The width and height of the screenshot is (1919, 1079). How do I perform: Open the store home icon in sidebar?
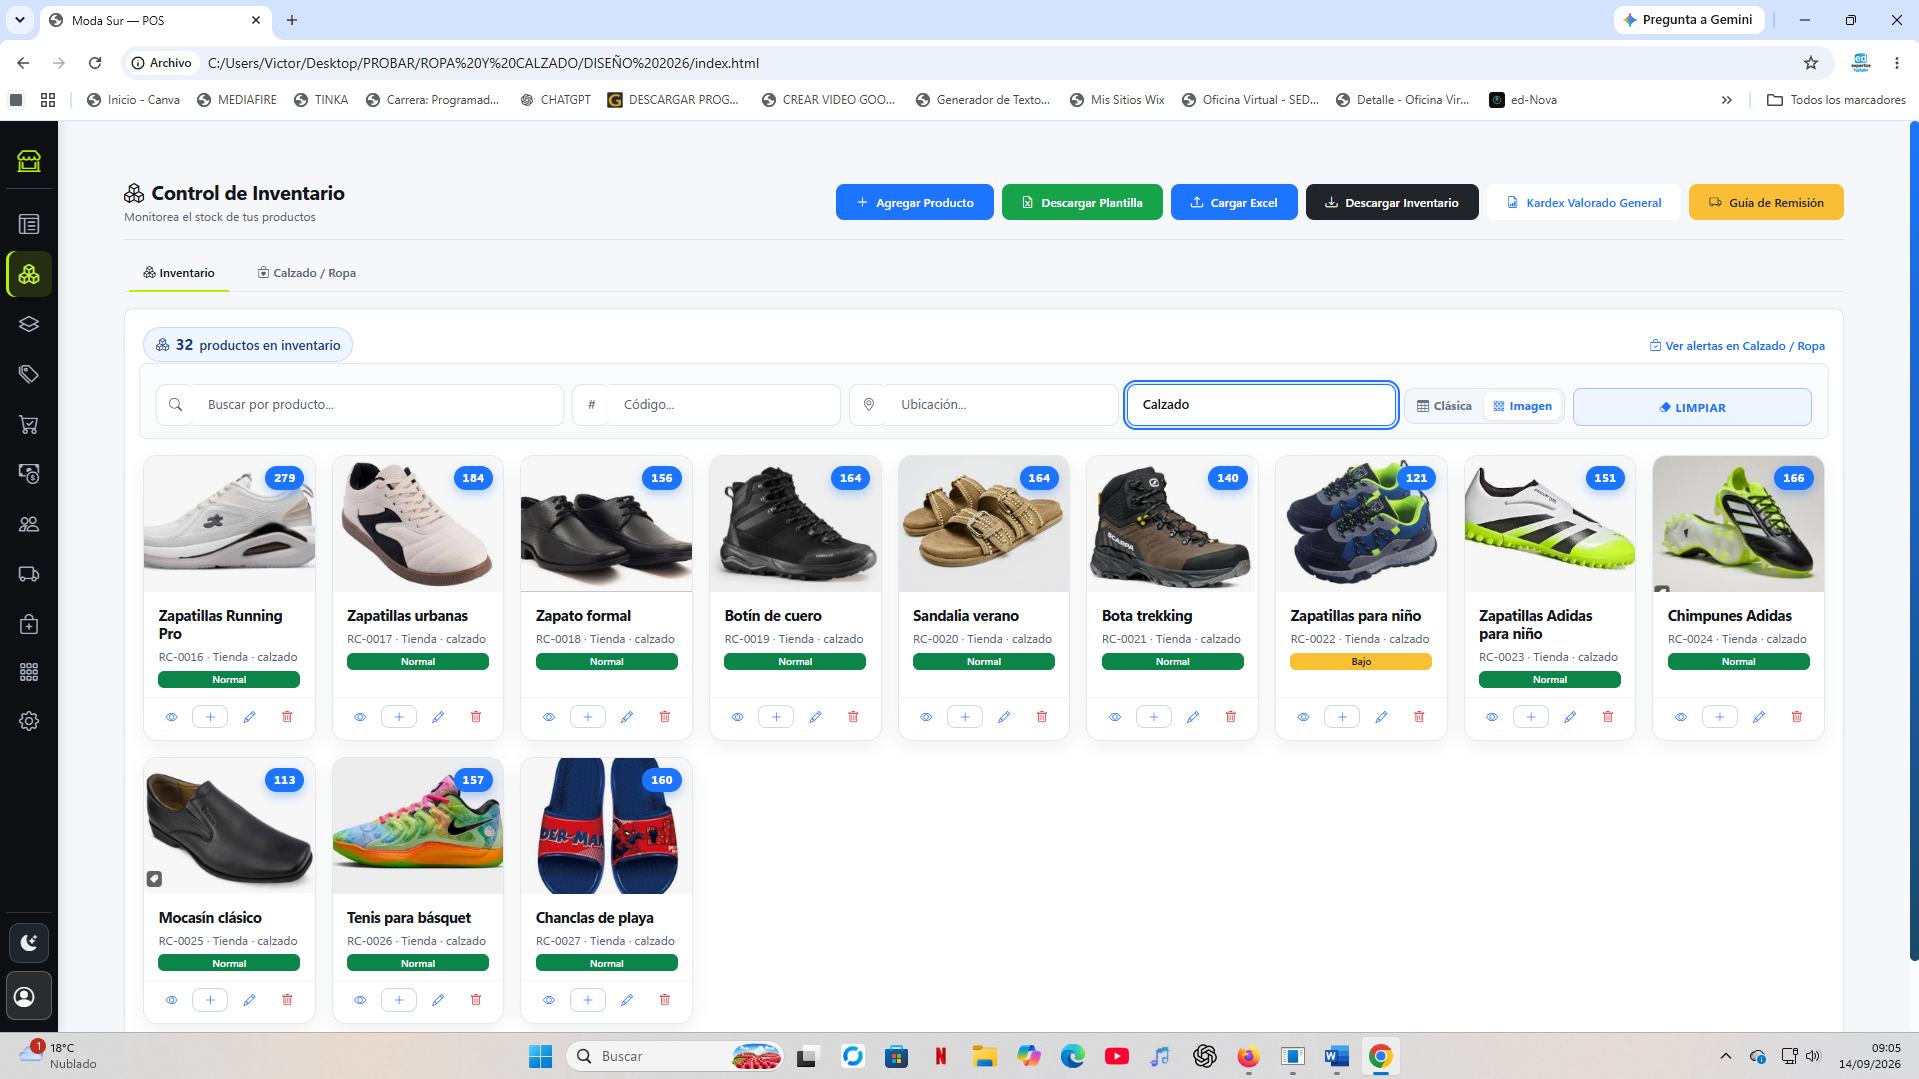[29, 161]
